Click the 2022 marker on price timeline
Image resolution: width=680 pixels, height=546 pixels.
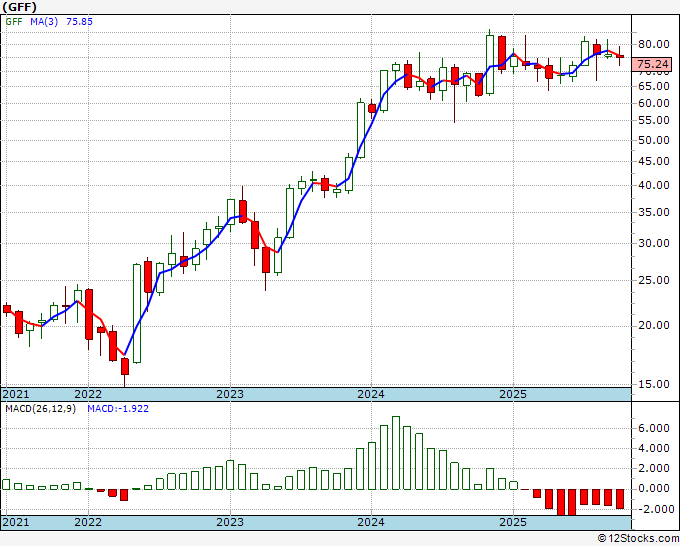[88, 394]
